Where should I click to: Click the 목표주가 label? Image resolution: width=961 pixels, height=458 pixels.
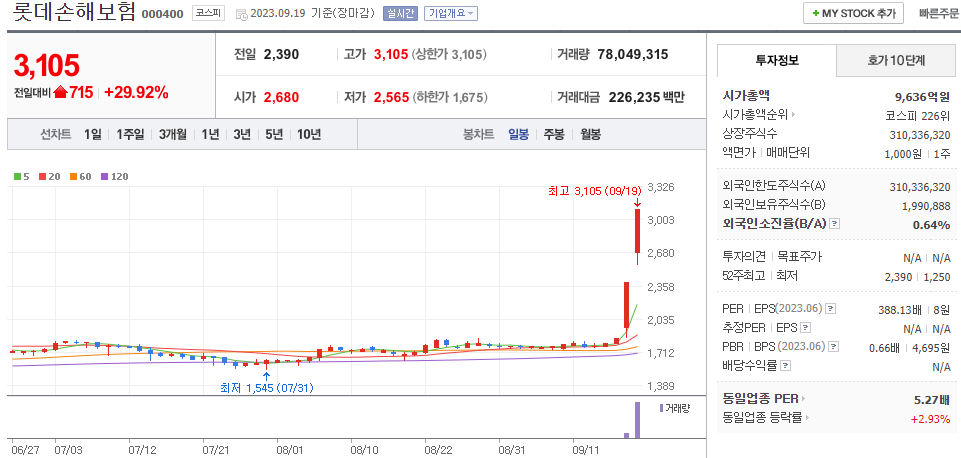coord(800,258)
